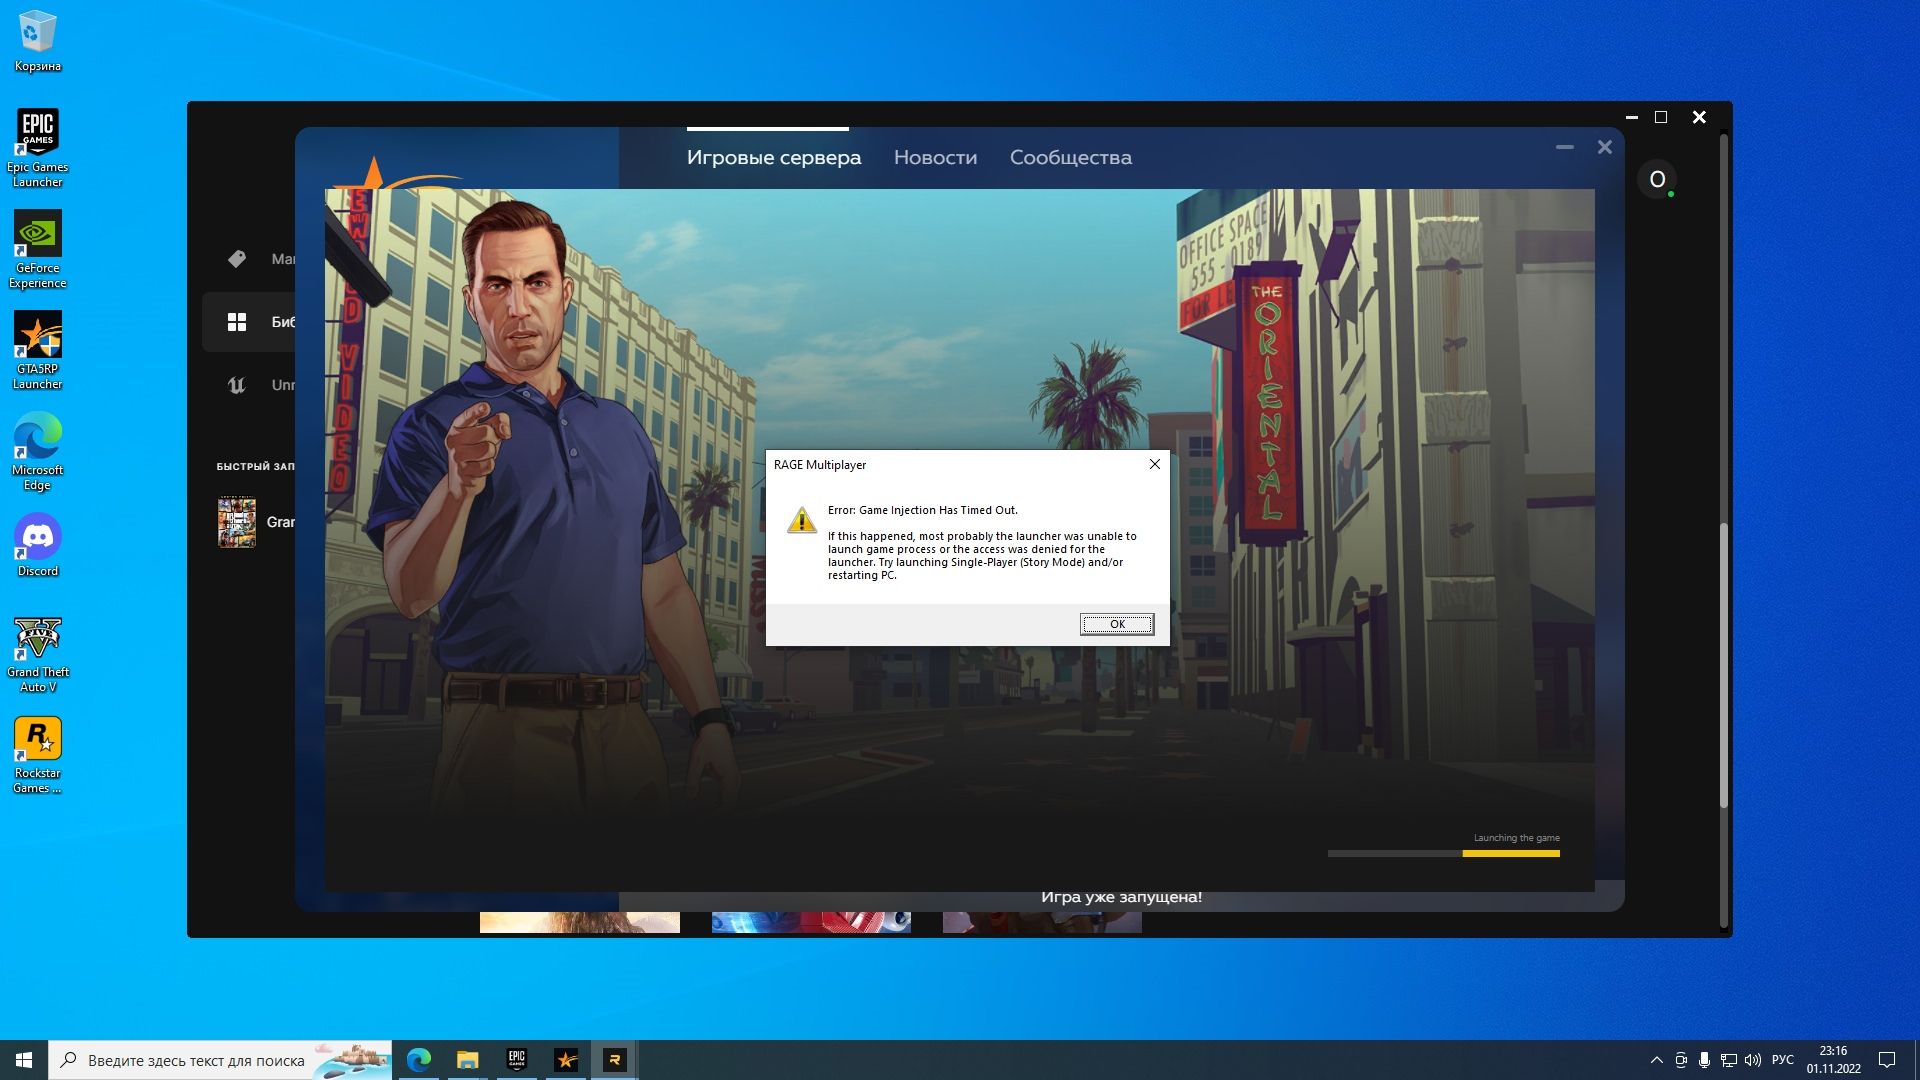
Task: Open the notification center icon
Action: tap(1887, 1060)
